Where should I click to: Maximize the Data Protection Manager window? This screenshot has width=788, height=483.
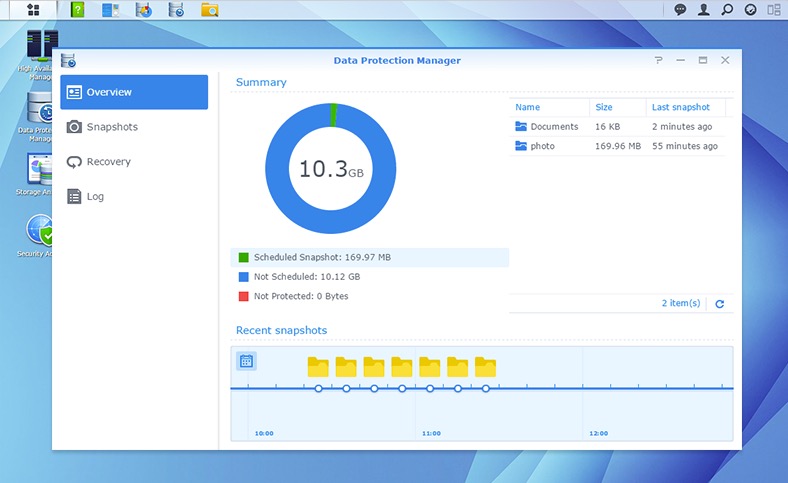pos(703,60)
